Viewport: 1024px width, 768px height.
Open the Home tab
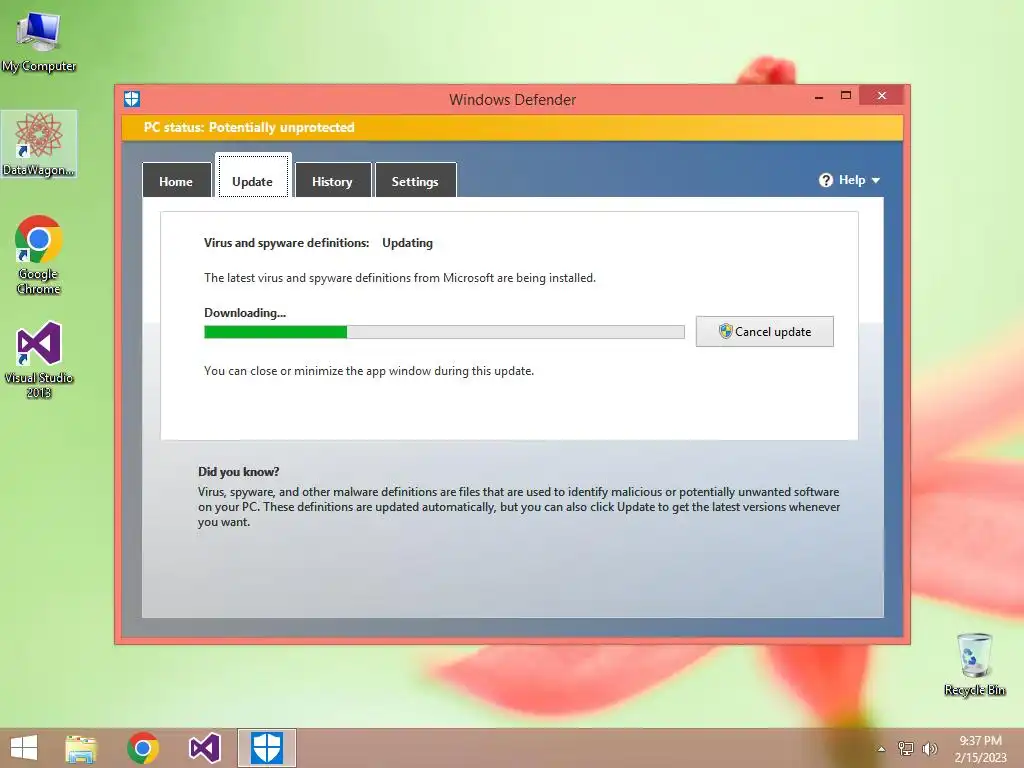[176, 180]
